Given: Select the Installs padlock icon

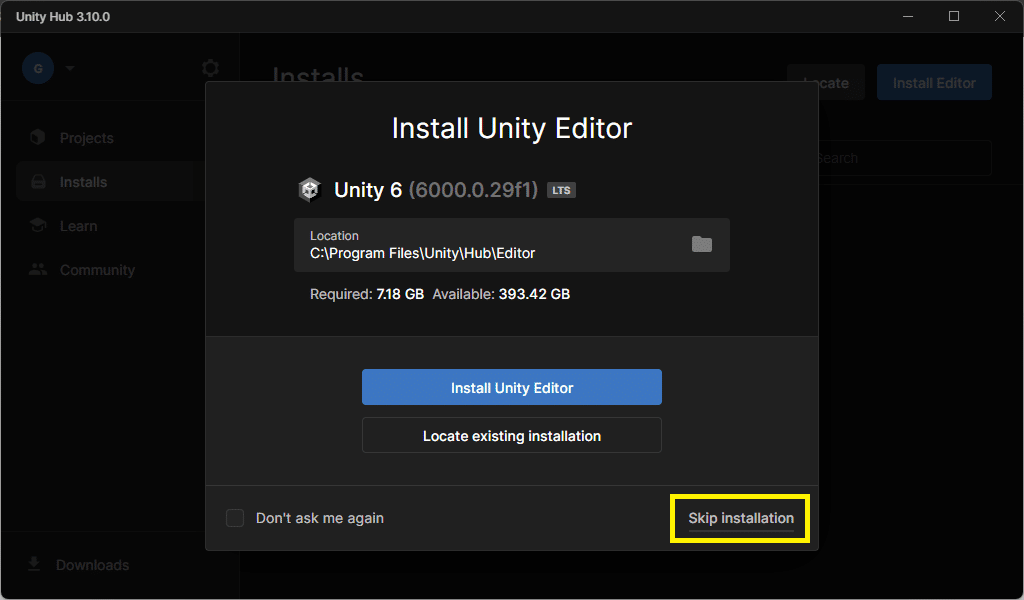Looking at the screenshot, I should (x=37, y=181).
